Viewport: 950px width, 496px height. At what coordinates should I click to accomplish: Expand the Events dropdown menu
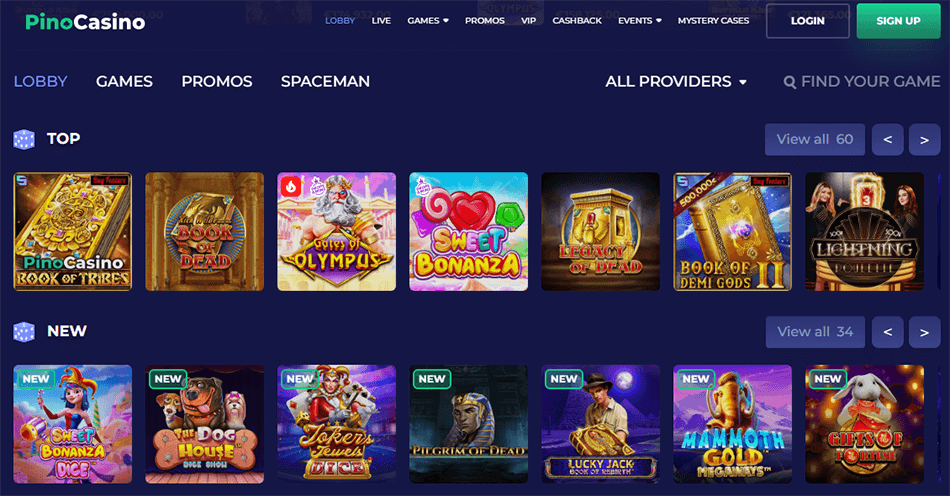click(x=640, y=21)
